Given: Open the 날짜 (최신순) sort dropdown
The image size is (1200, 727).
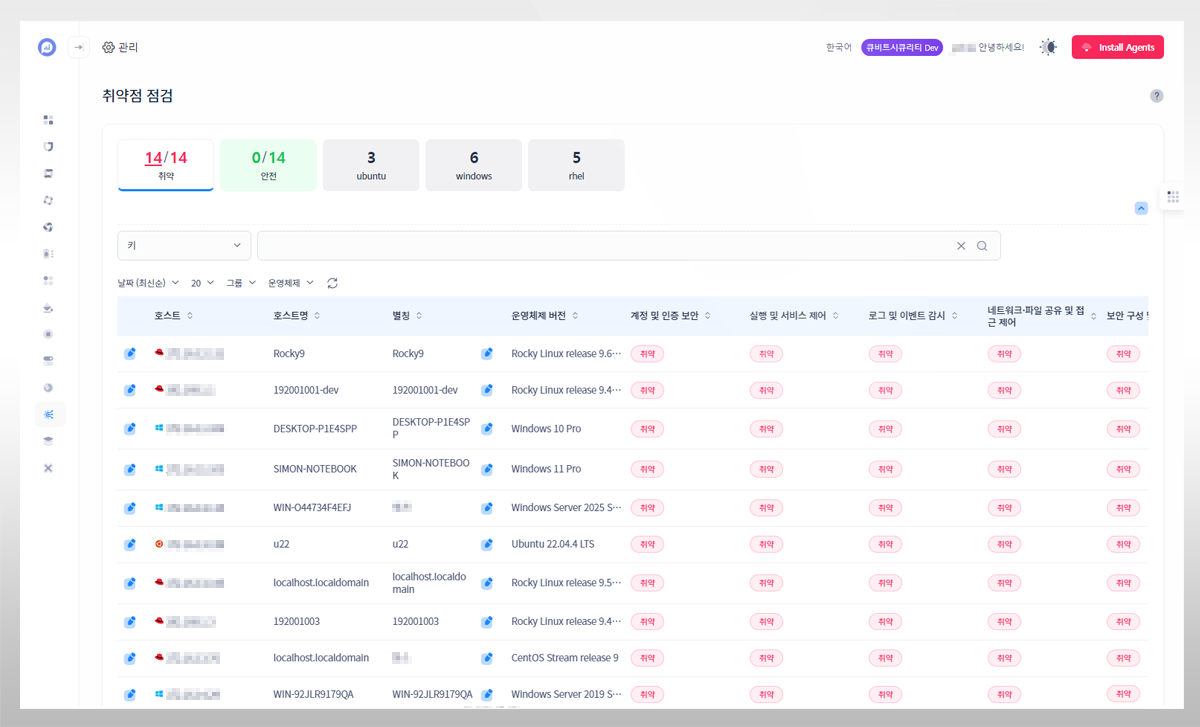Looking at the screenshot, I should click(x=149, y=283).
